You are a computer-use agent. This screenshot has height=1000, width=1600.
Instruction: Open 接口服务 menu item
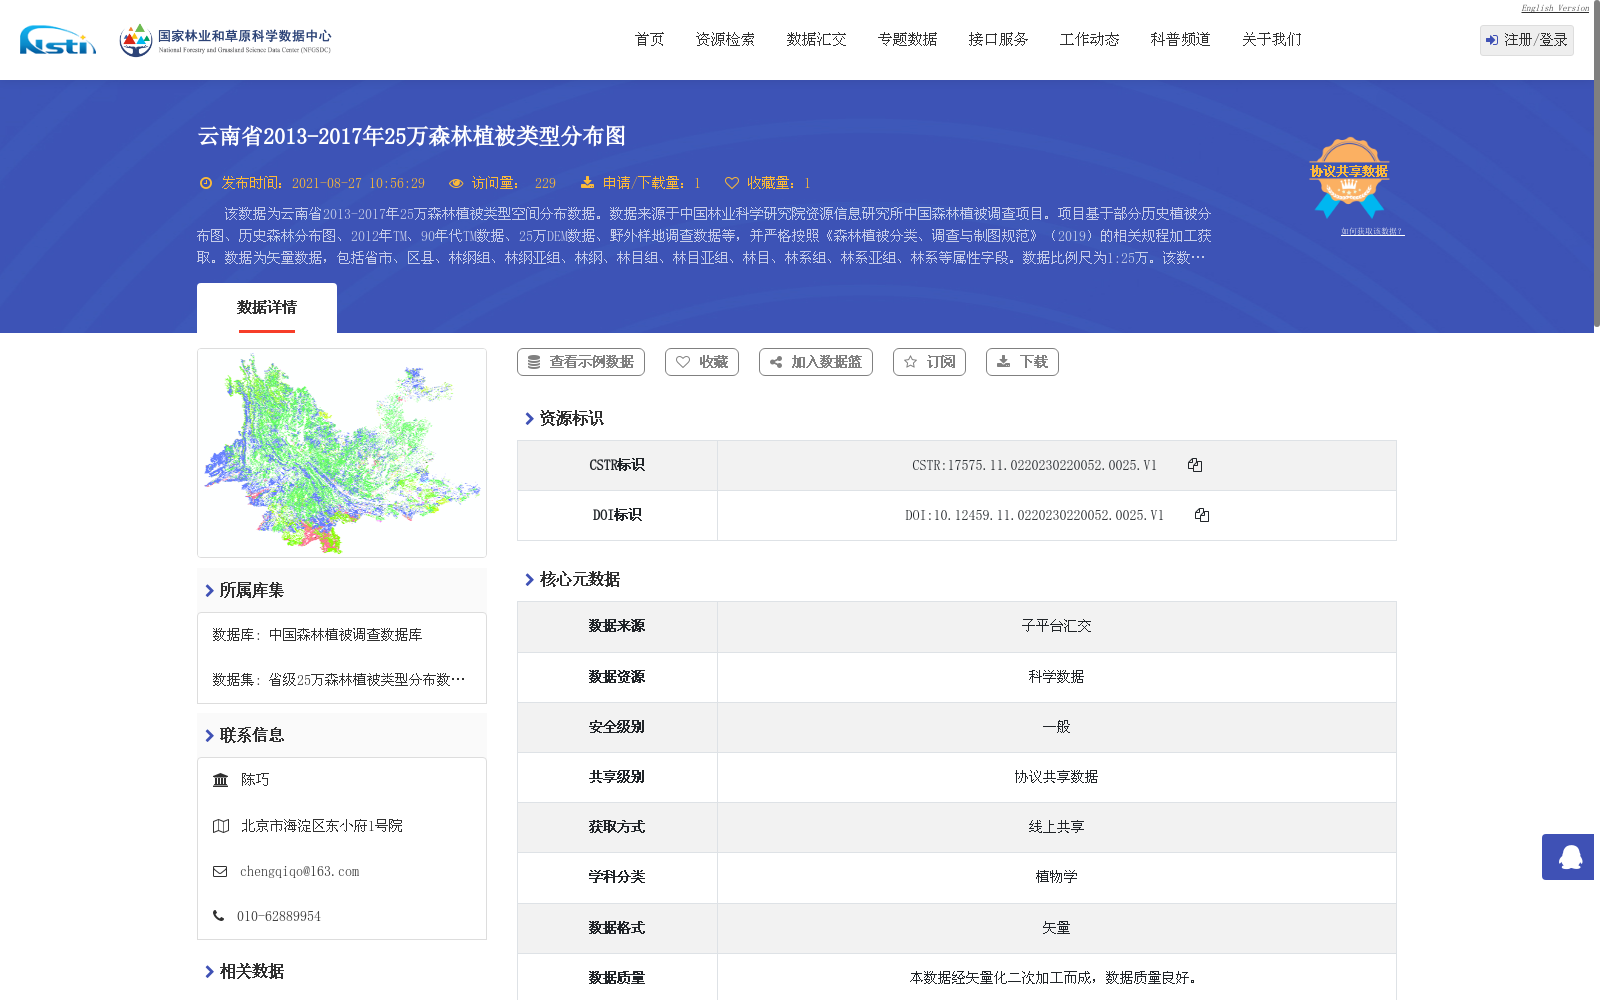999,40
